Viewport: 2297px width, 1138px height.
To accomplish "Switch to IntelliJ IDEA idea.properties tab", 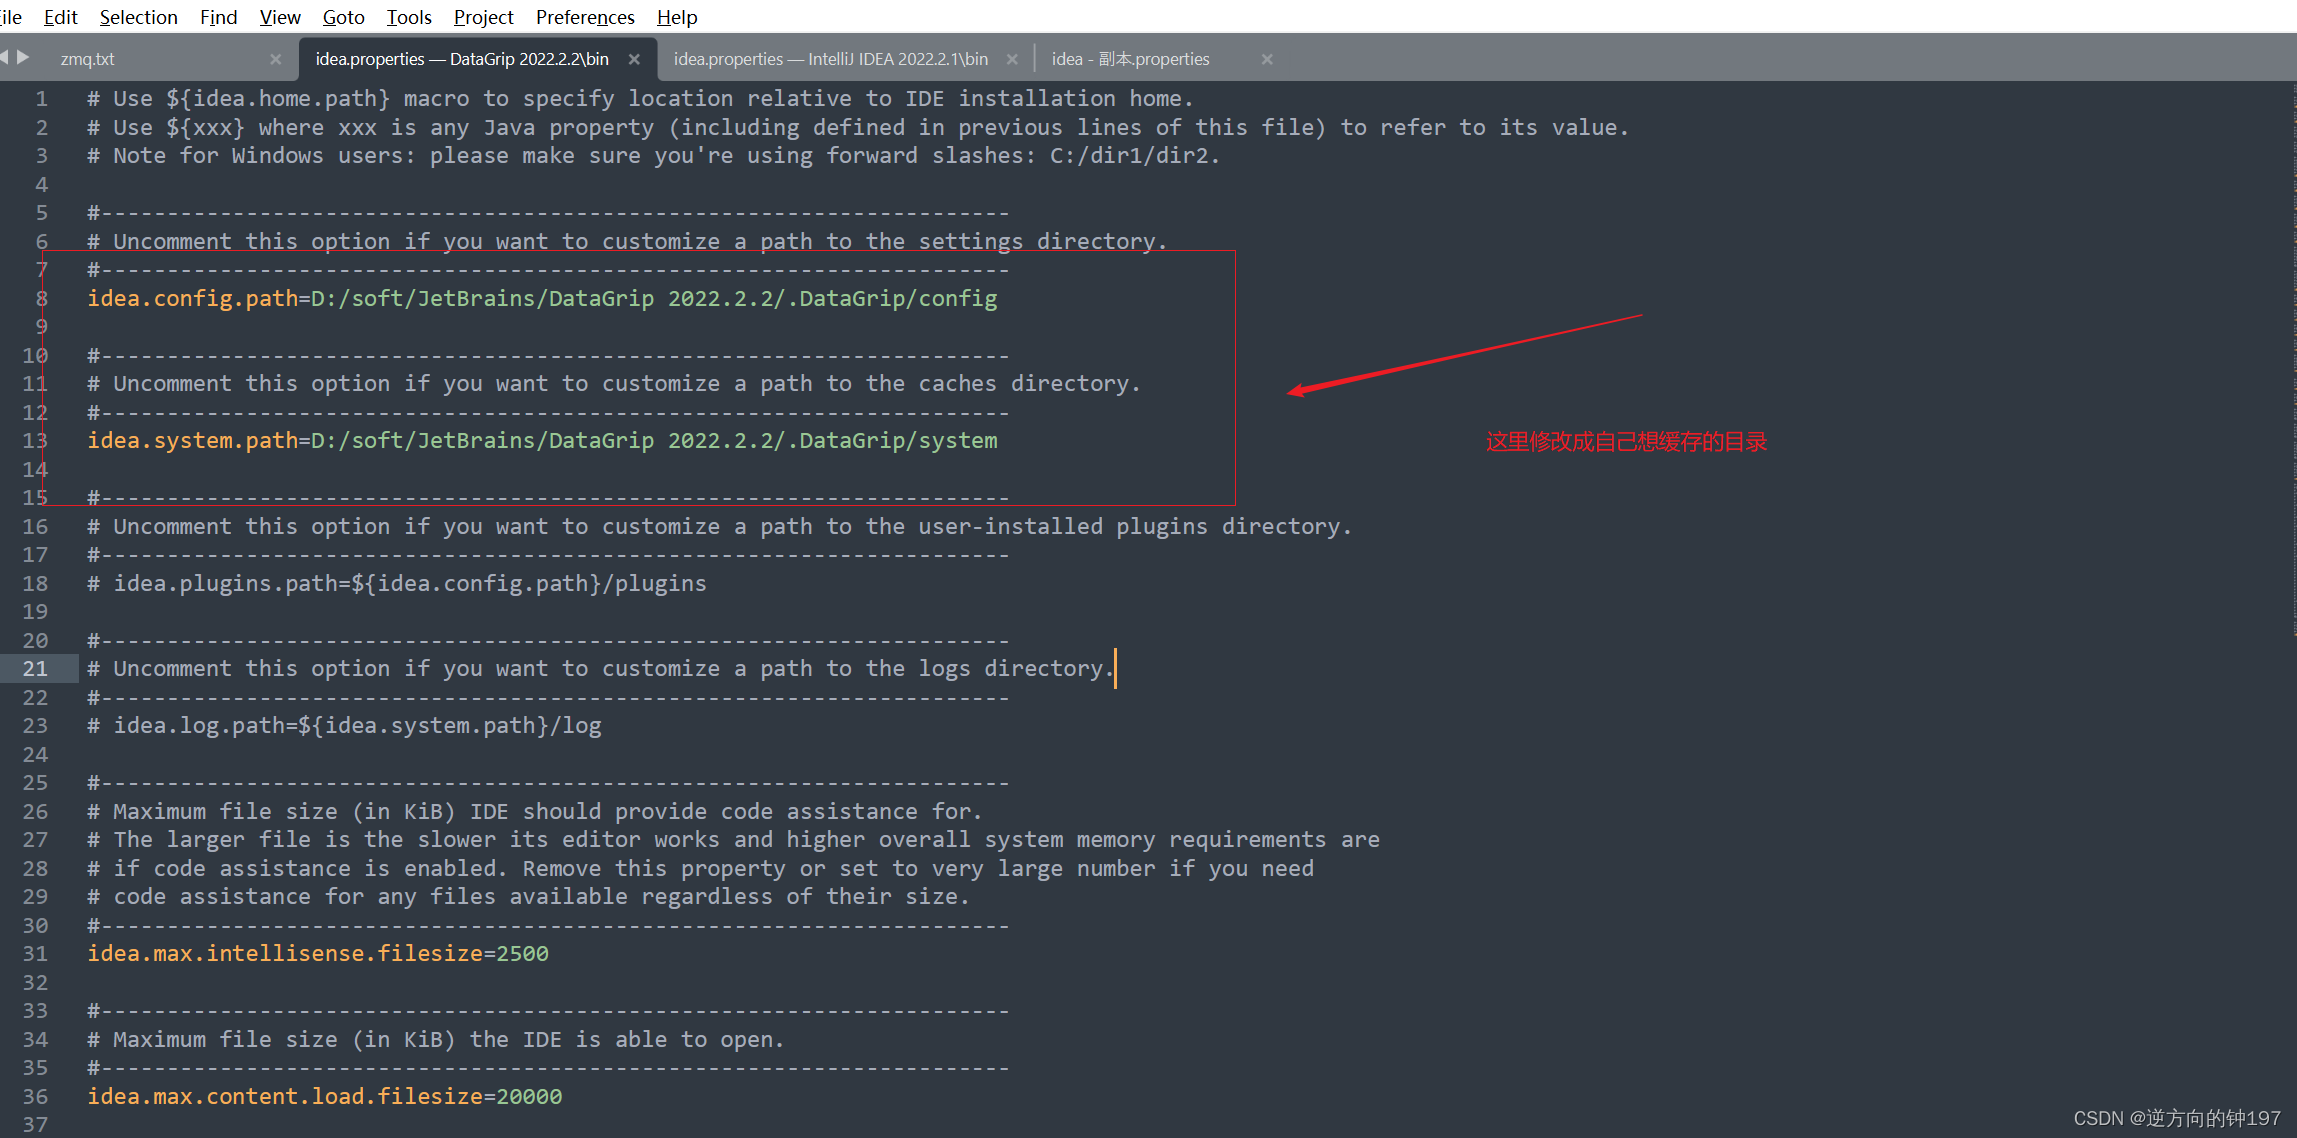I will click(x=830, y=59).
